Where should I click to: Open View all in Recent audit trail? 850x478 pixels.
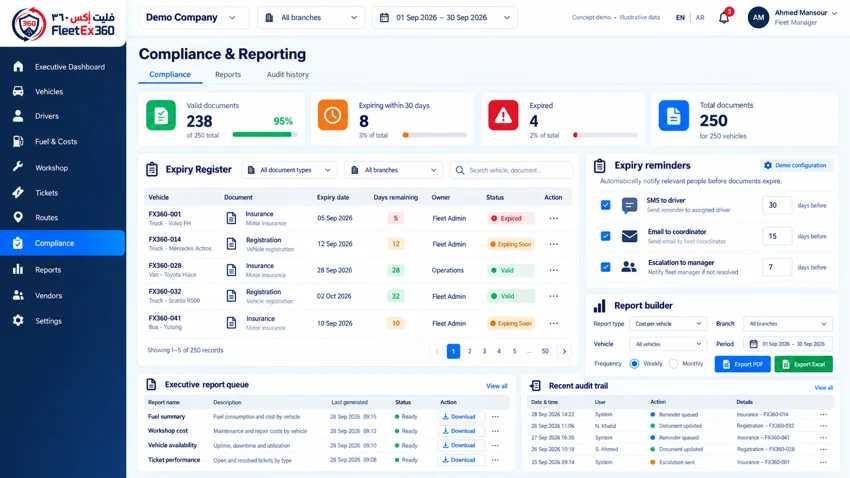[x=823, y=387]
